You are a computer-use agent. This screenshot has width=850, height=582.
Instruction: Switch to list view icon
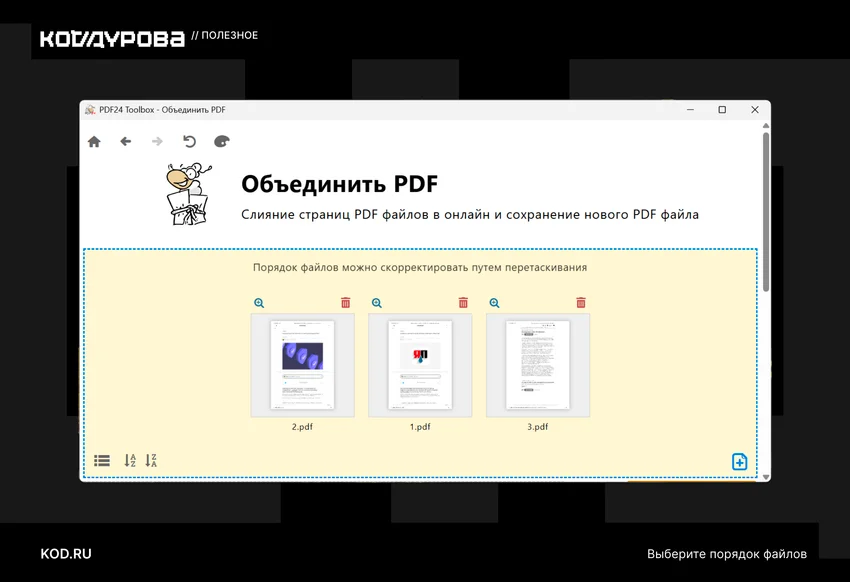pyautogui.click(x=102, y=461)
